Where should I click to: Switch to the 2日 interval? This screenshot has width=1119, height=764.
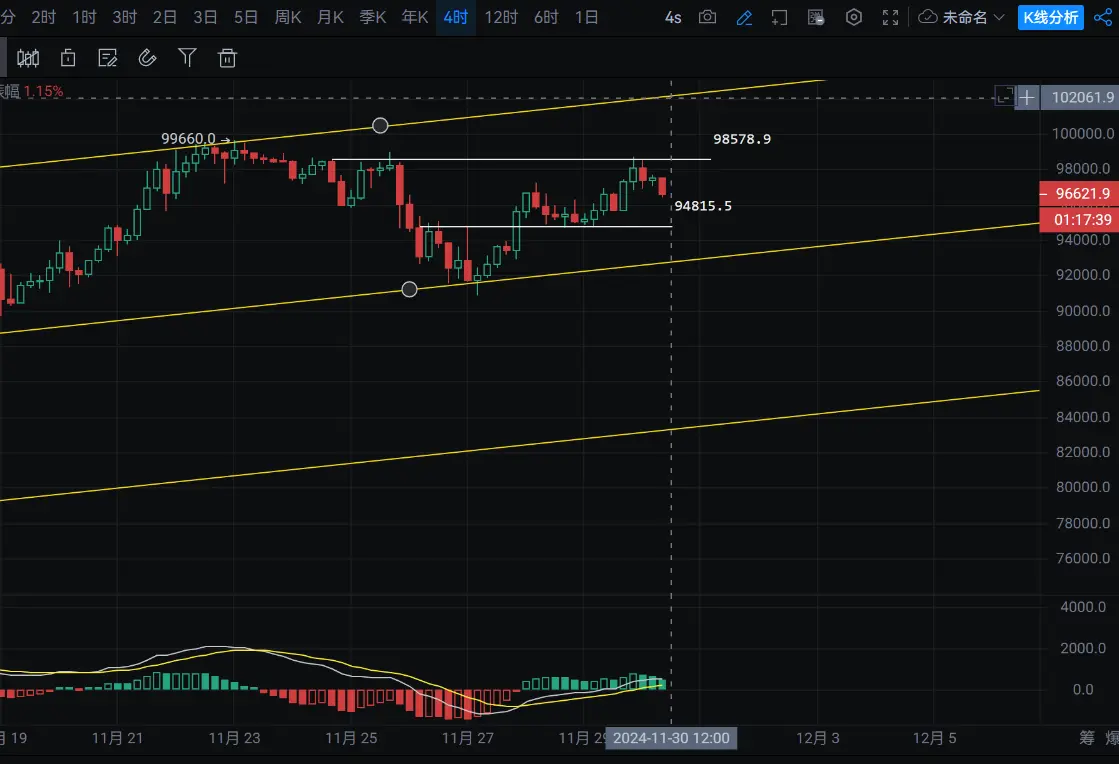tap(165, 17)
